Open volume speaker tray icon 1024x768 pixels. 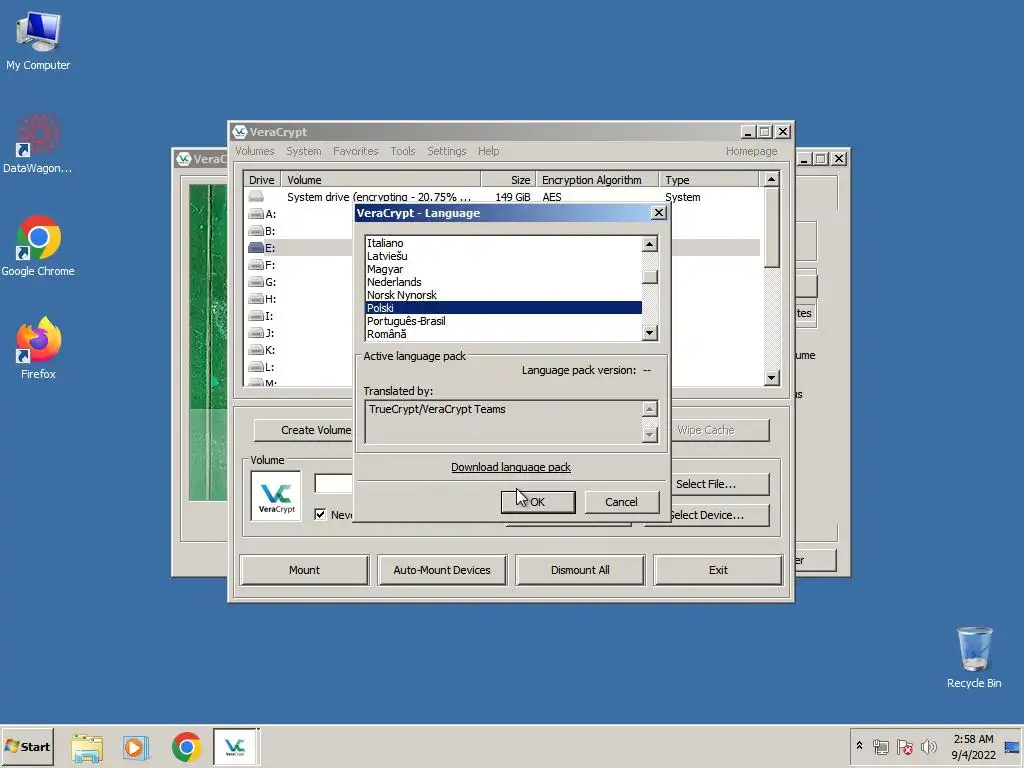(x=928, y=746)
